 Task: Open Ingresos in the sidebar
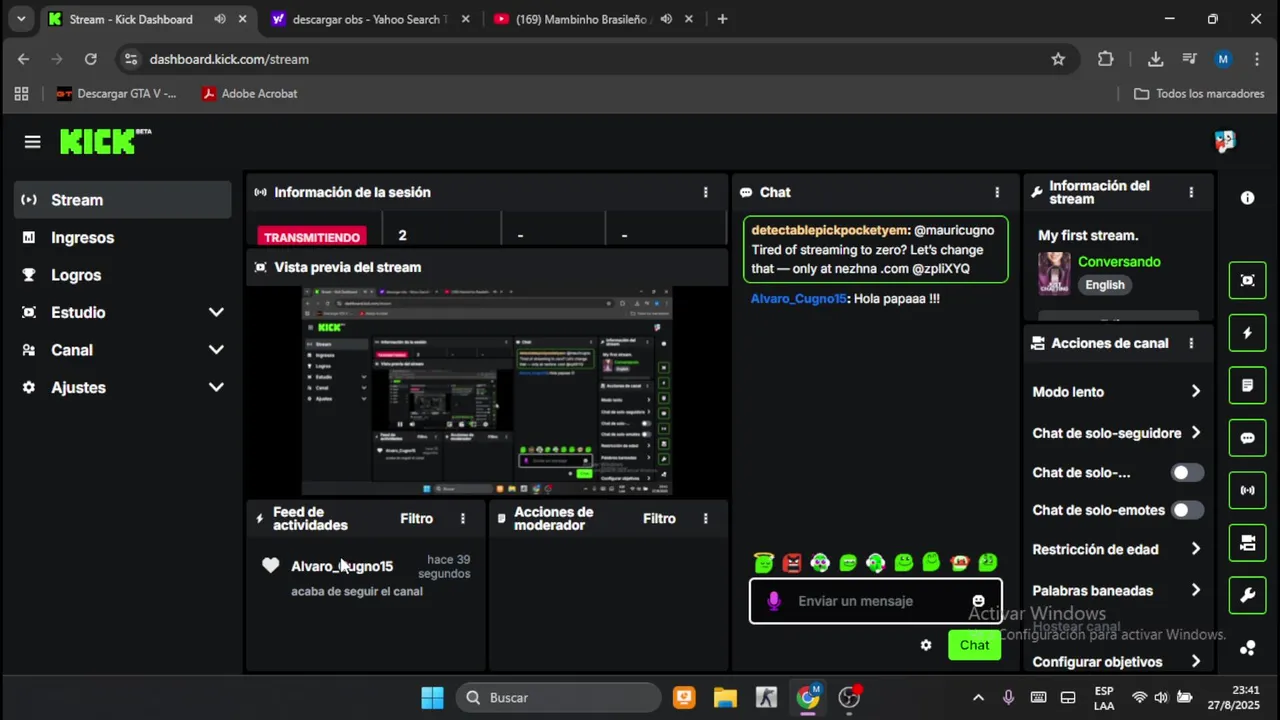[x=123, y=237]
